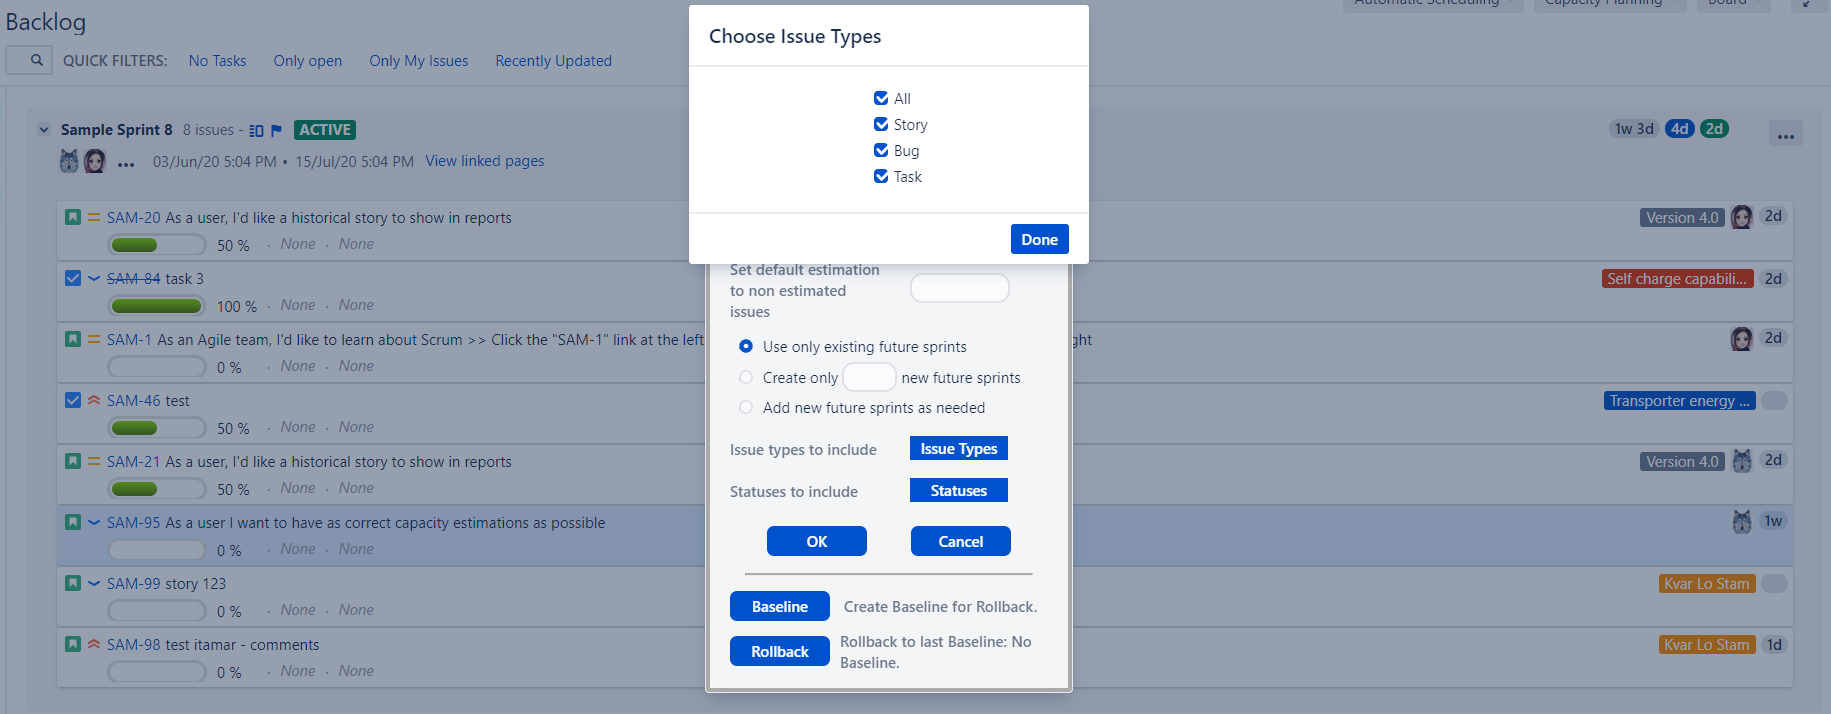Click the 'Kvar Lo Stam' label on SAM-99 row
Image resolution: width=1831 pixels, height=714 pixels.
[x=1707, y=584]
